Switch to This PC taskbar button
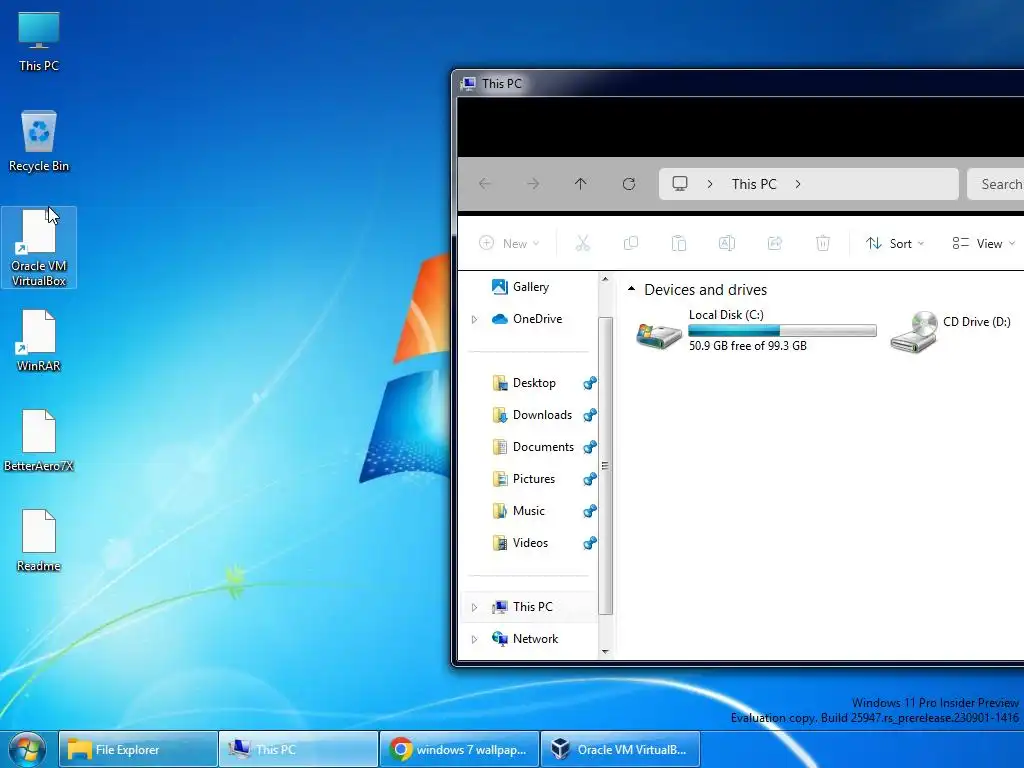Viewport: 1024px width, 768px height. (x=298, y=750)
